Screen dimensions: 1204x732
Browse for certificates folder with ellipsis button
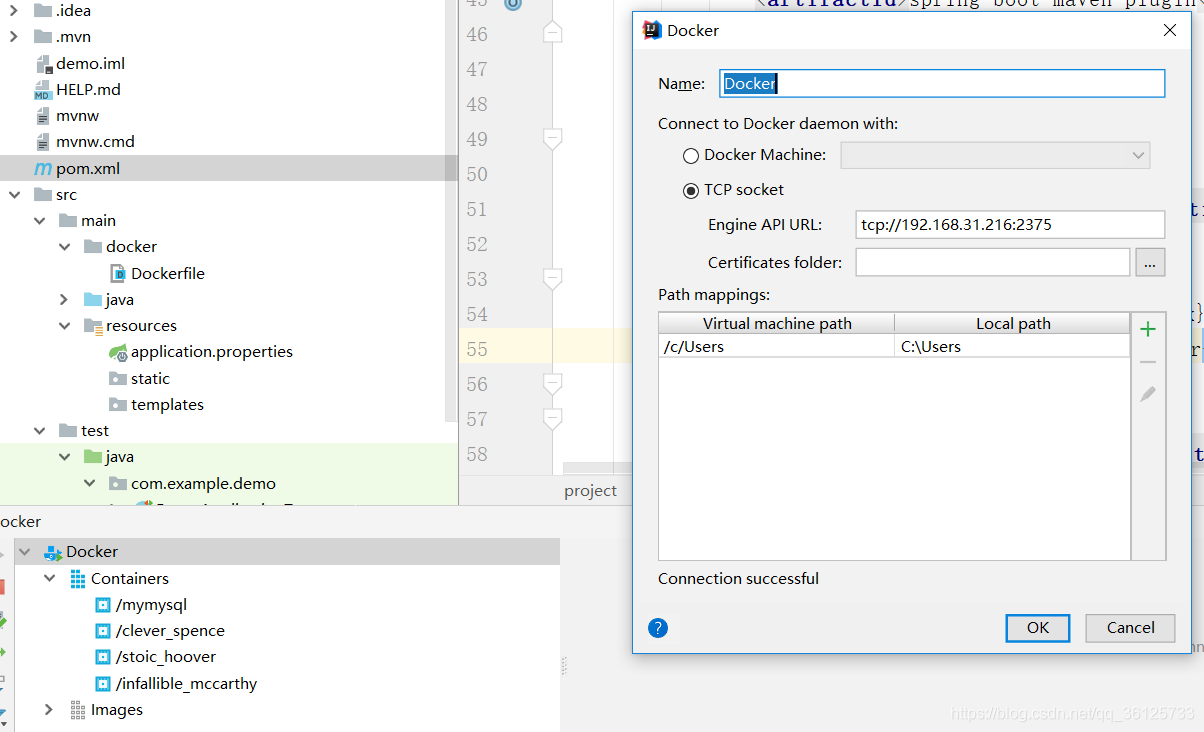1150,262
